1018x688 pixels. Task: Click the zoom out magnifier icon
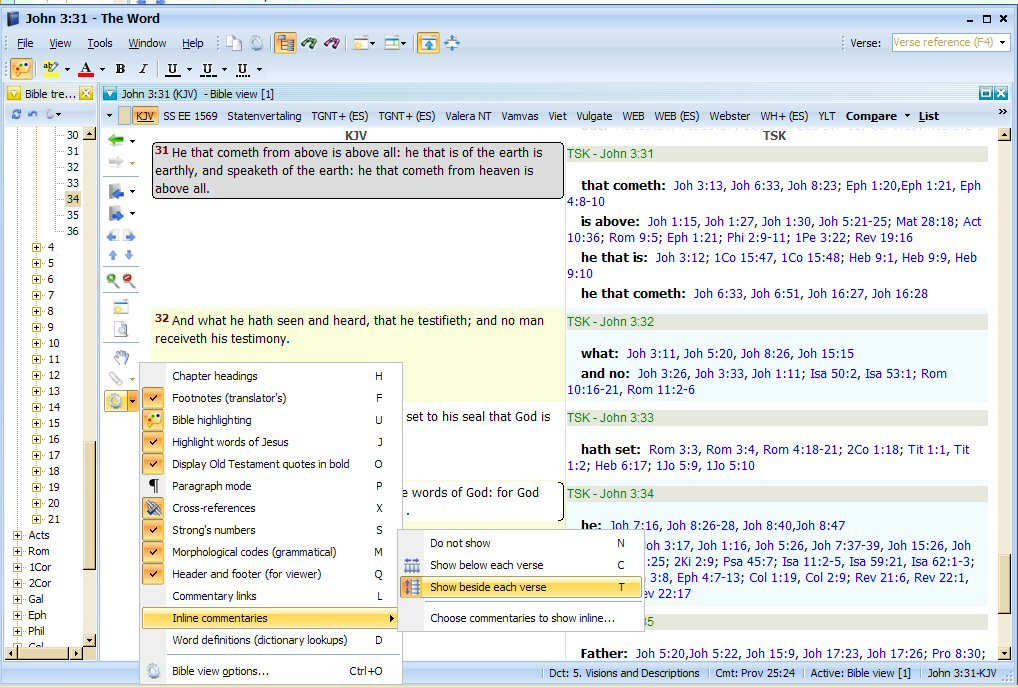(x=129, y=280)
